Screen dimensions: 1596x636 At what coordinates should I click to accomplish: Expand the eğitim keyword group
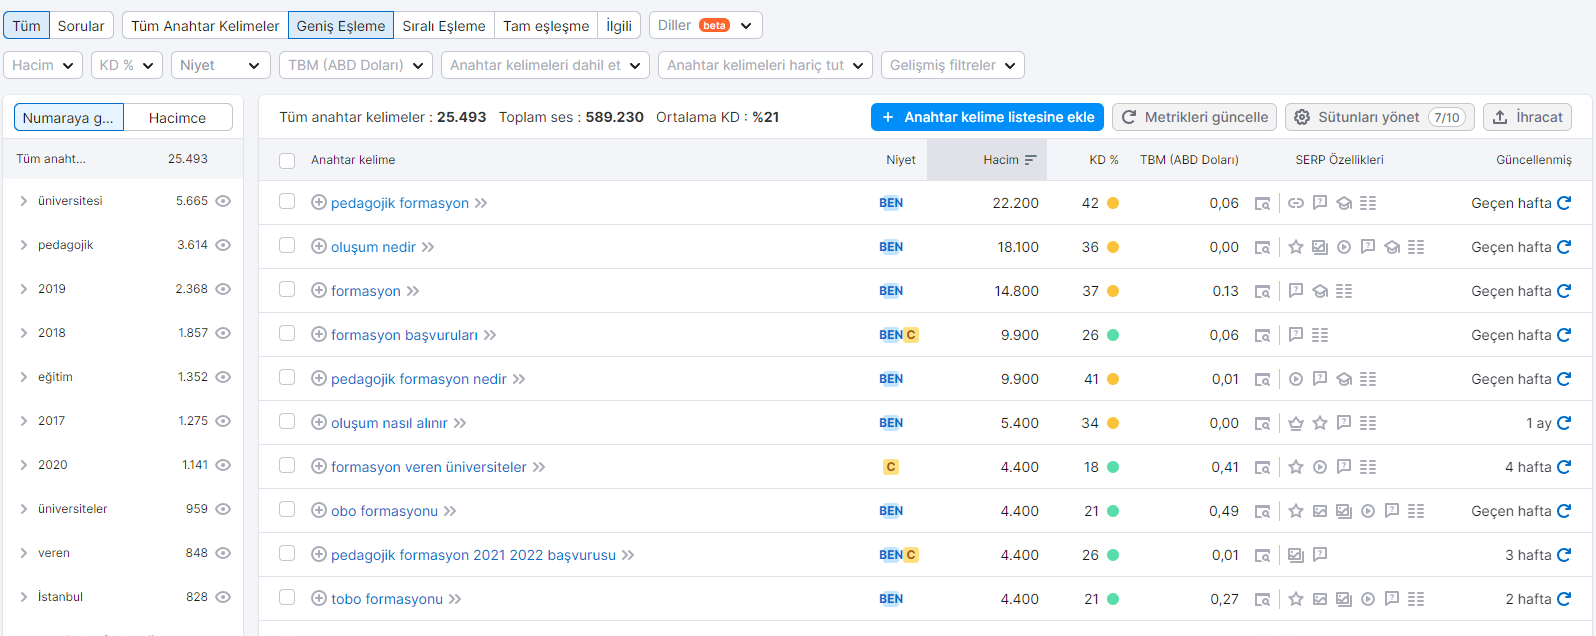pos(23,377)
